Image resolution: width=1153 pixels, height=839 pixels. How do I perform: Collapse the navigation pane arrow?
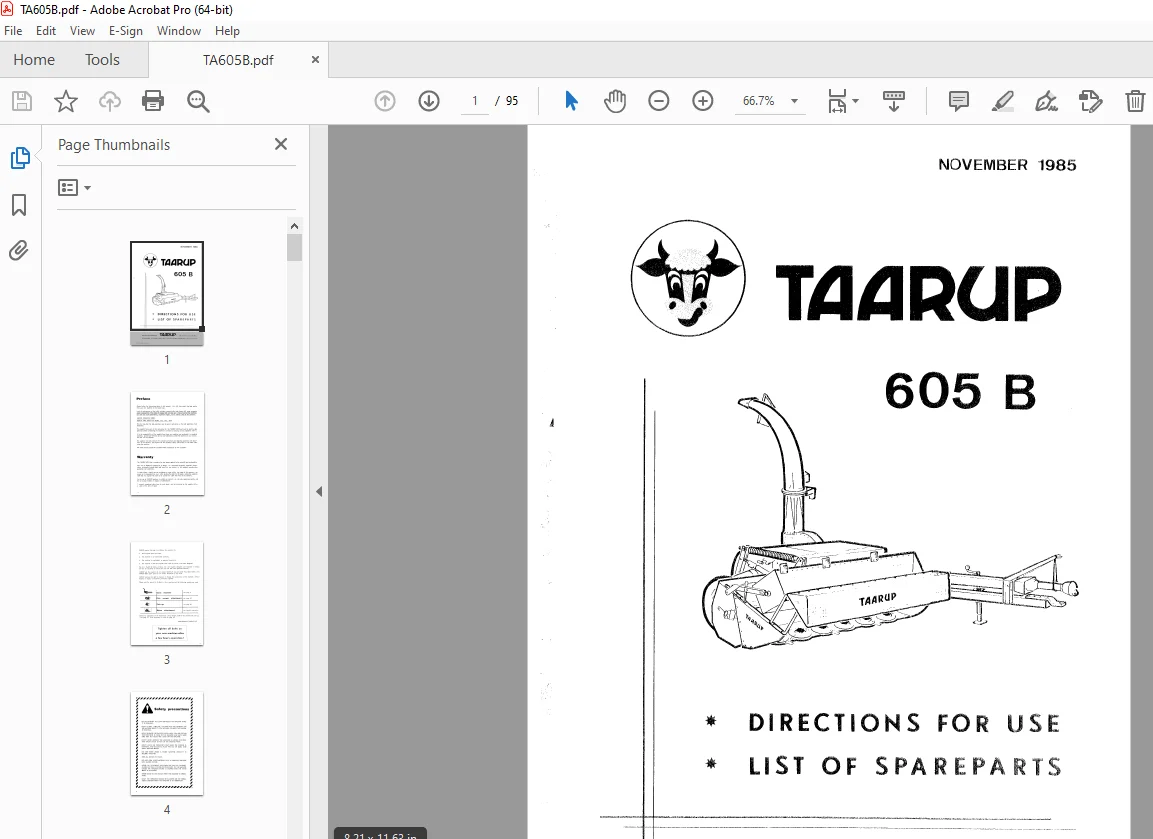click(x=319, y=491)
